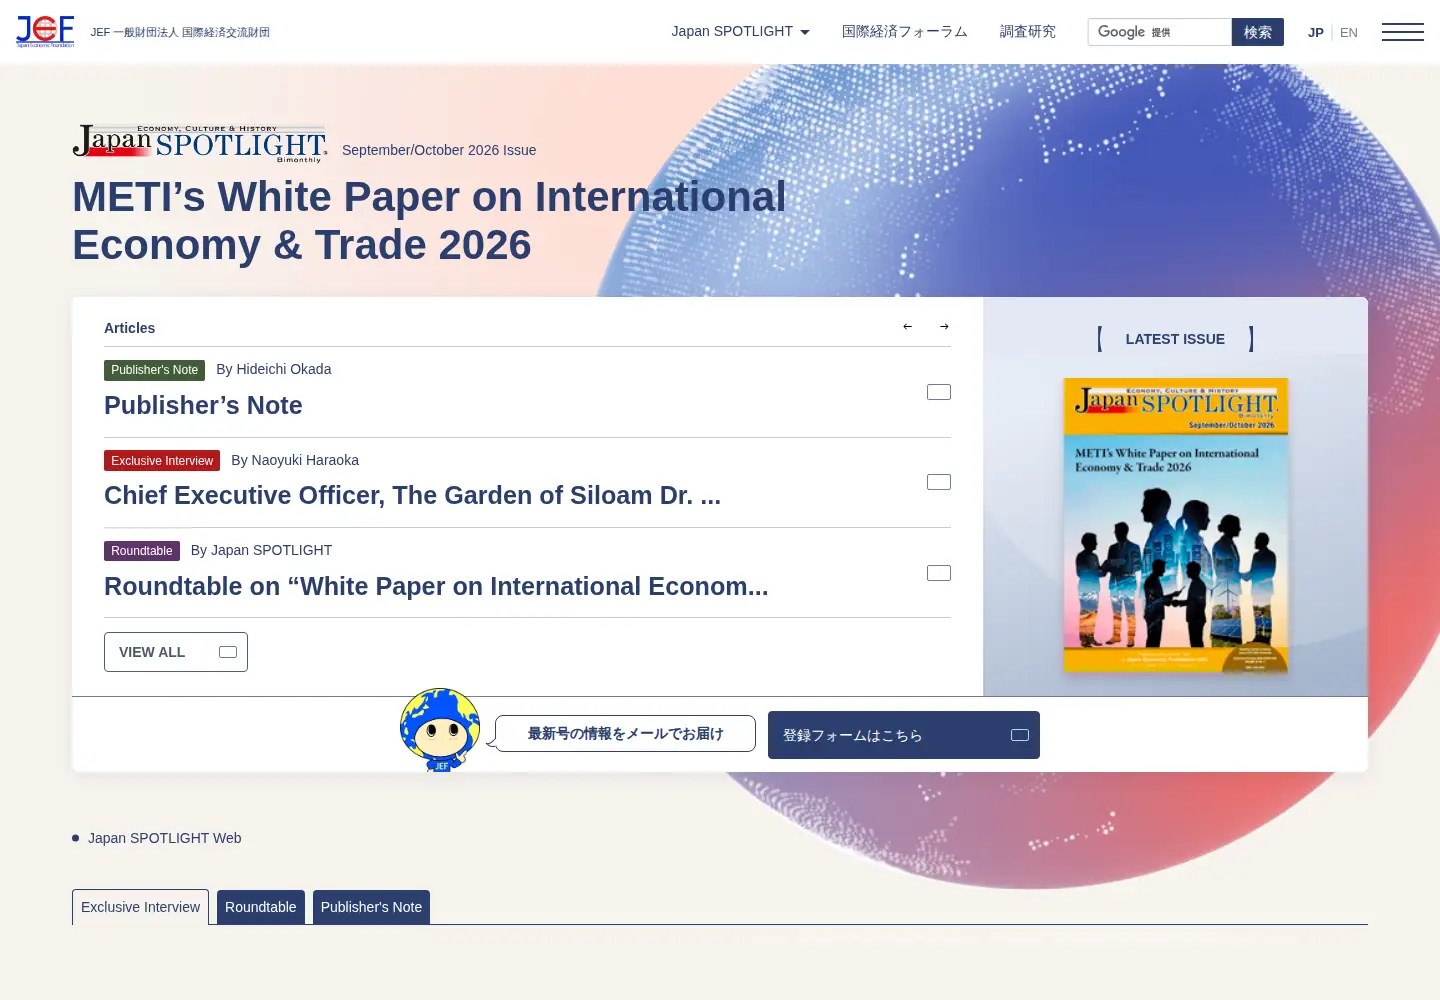Open the Chief Executive Officer interview article
1440x1000 pixels.
[x=412, y=495]
